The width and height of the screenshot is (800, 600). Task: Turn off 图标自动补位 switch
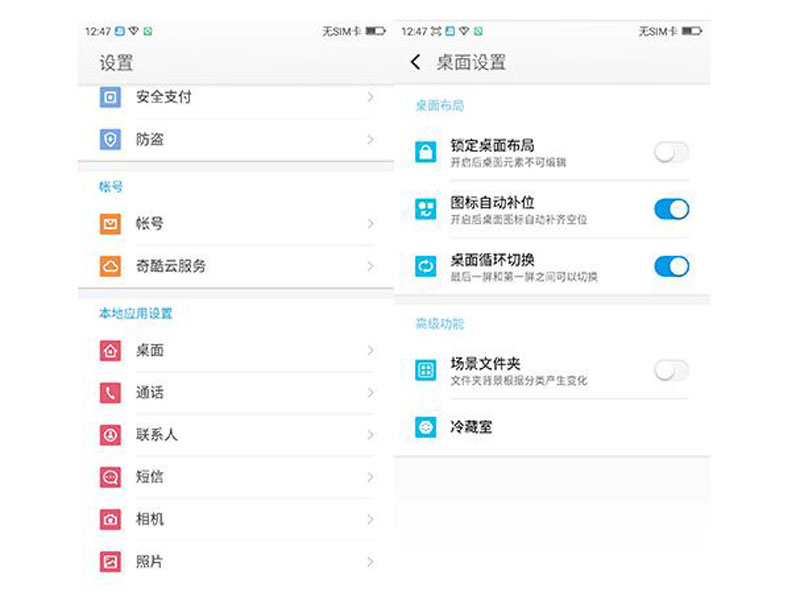[x=671, y=209]
